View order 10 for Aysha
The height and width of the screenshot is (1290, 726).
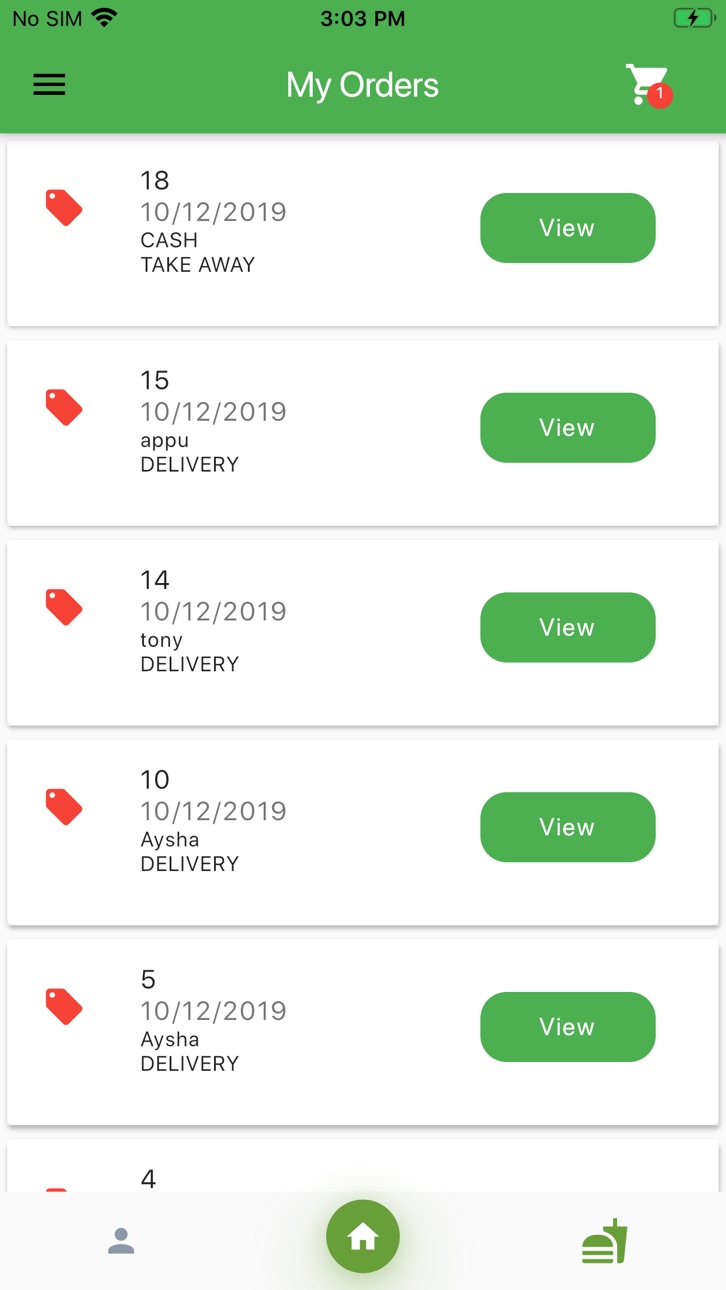[568, 827]
